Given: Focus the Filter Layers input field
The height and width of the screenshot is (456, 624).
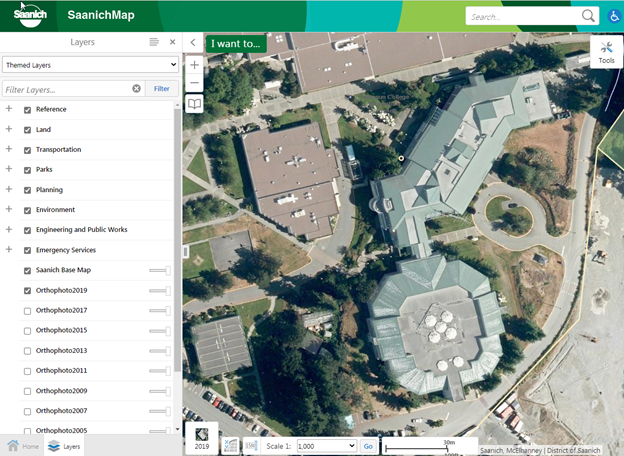Looking at the screenshot, I should coord(68,89).
